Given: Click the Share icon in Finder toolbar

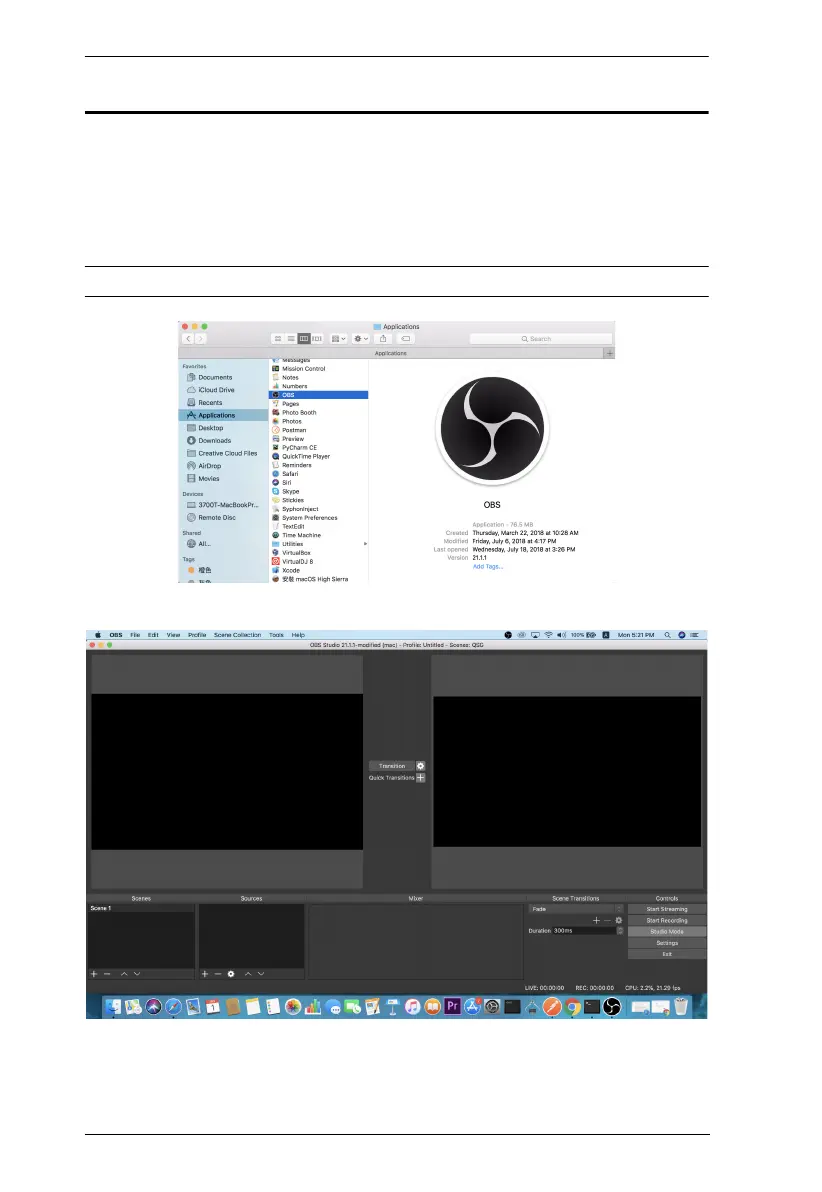Looking at the screenshot, I should click(x=382, y=339).
